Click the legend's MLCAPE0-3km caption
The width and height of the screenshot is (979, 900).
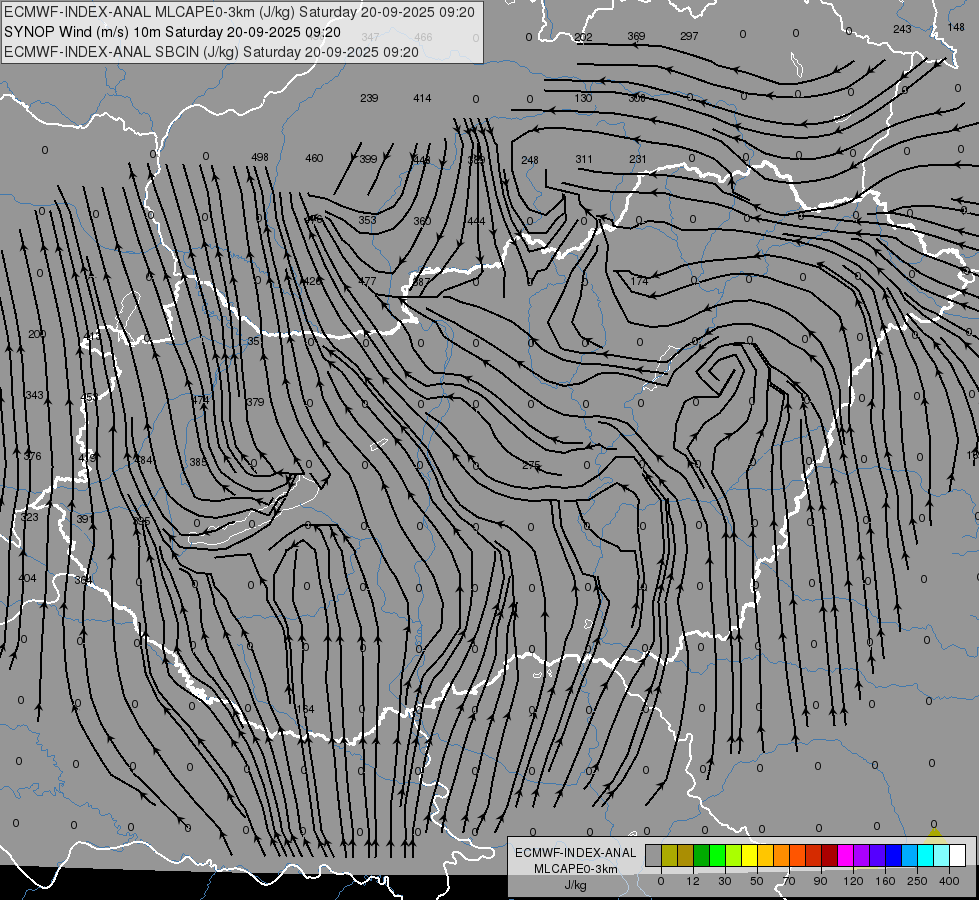(x=575, y=869)
